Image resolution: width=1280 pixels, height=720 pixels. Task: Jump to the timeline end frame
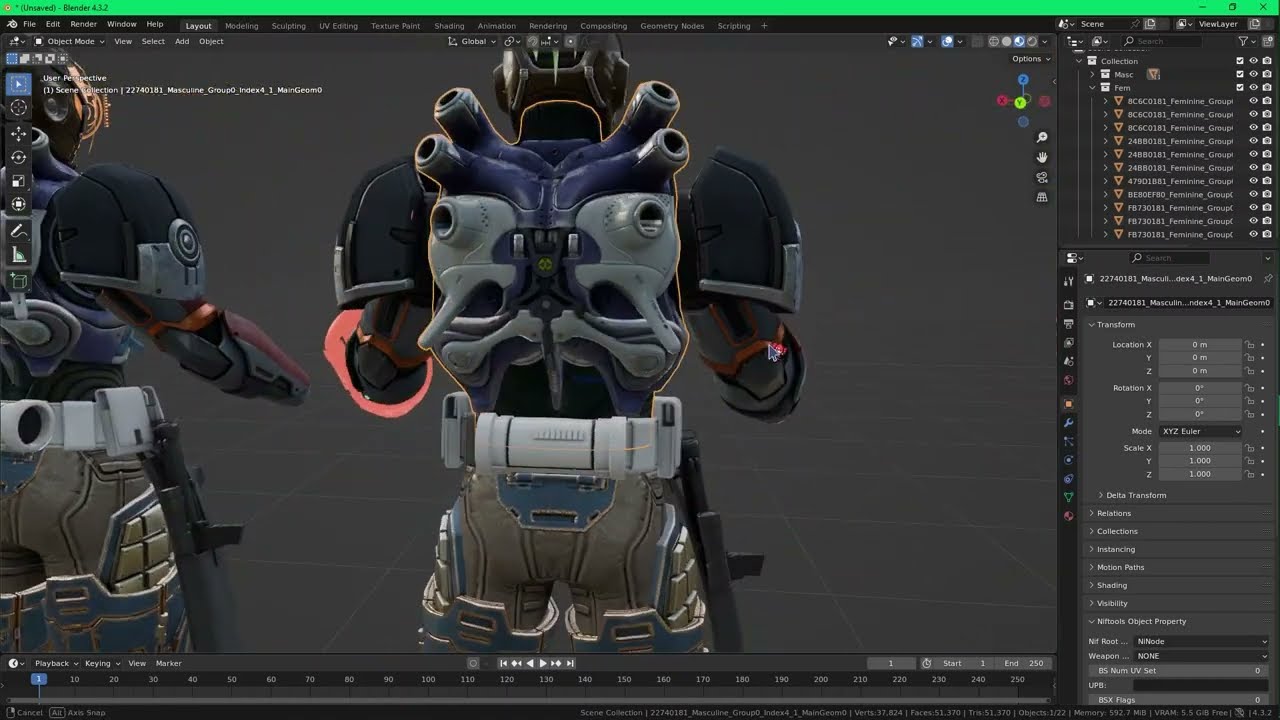(570, 663)
